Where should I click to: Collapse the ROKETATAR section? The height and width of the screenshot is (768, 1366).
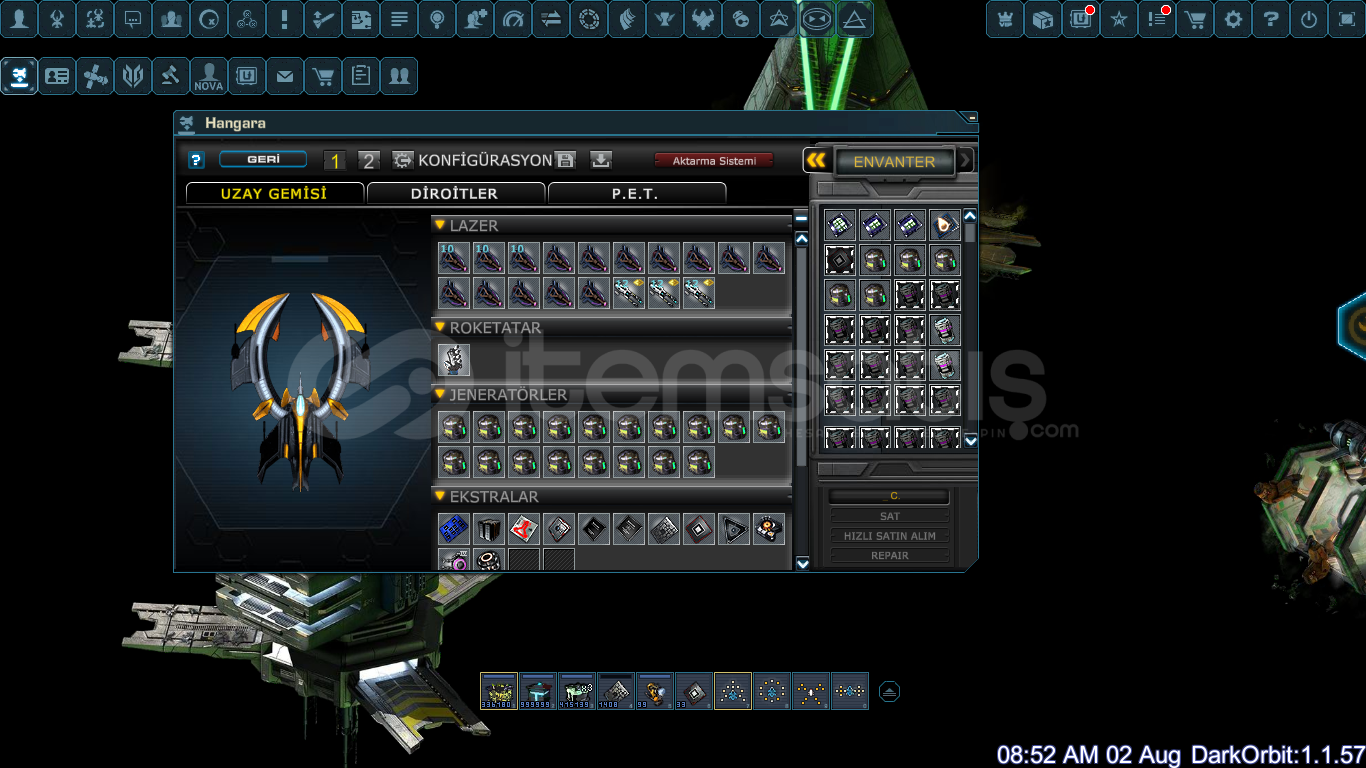click(x=440, y=327)
